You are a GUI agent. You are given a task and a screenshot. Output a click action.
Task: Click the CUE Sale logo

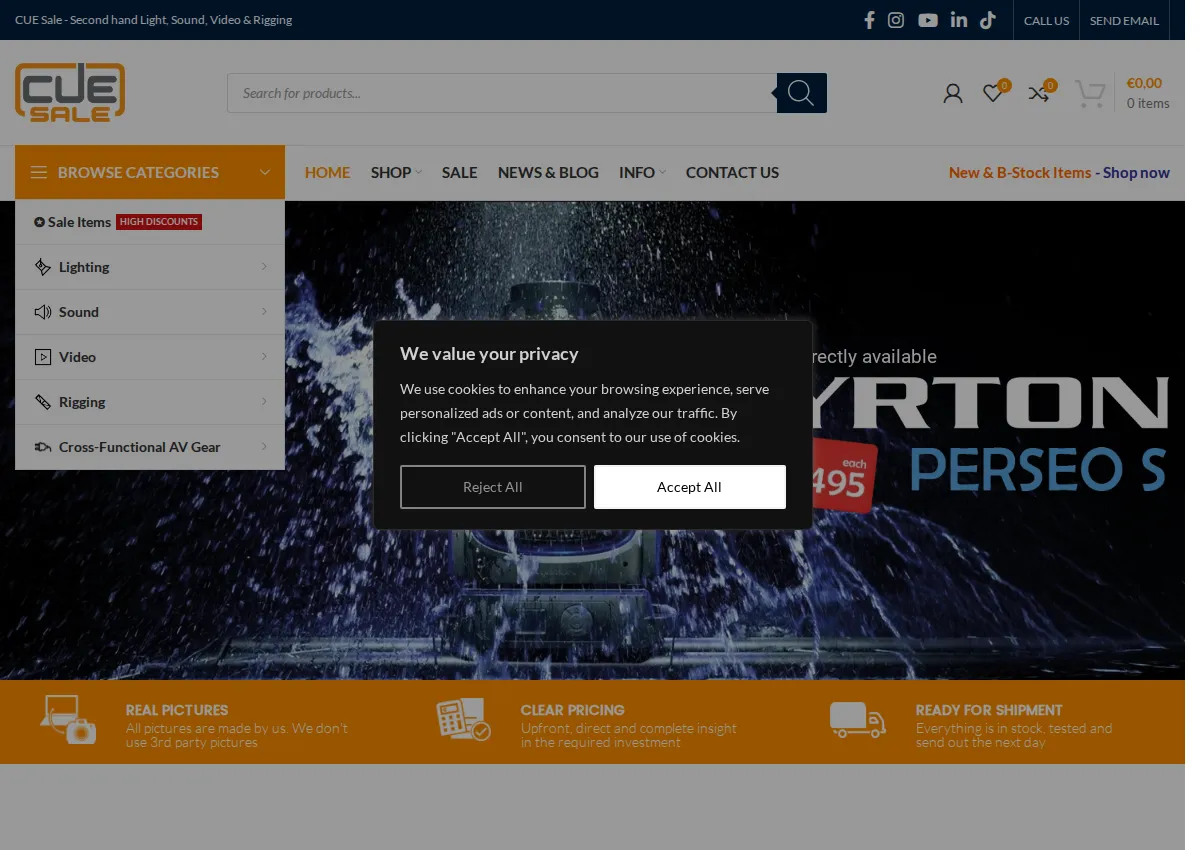pyautogui.click(x=70, y=92)
